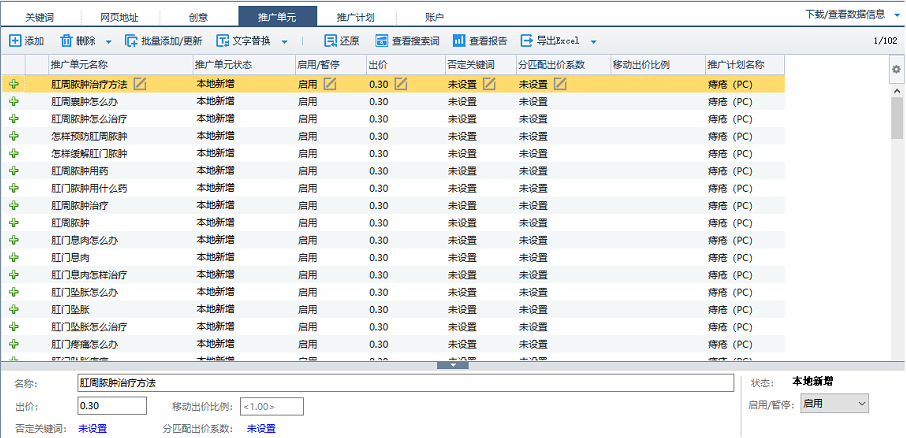906x438 pixels.
Task: Open the 启用/暂停 combo box
Action: 834,404
